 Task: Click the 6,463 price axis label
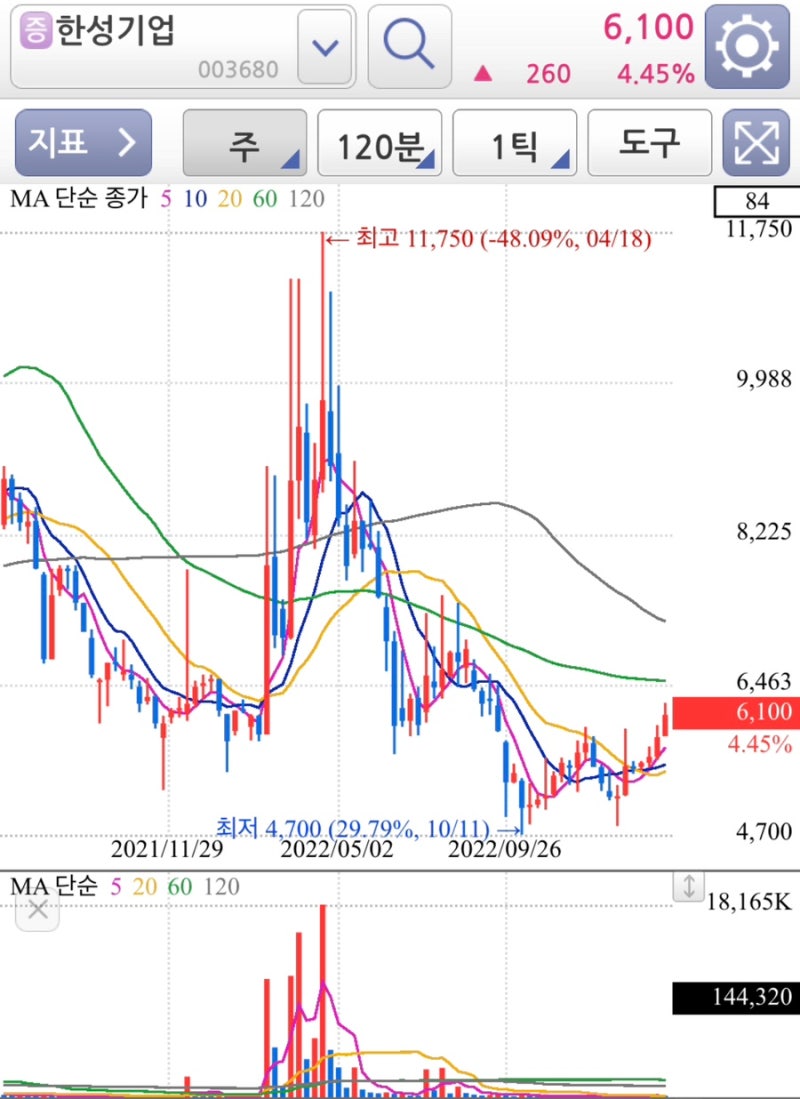click(x=764, y=681)
